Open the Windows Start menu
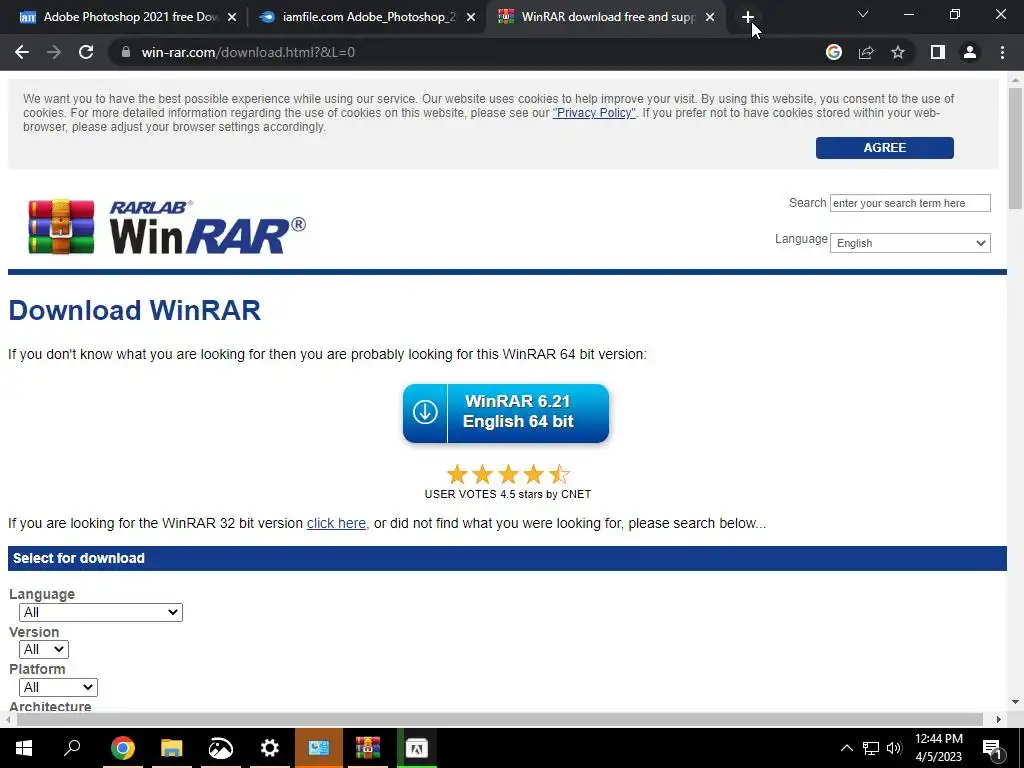The height and width of the screenshot is (768, 1024). (24, 748)
